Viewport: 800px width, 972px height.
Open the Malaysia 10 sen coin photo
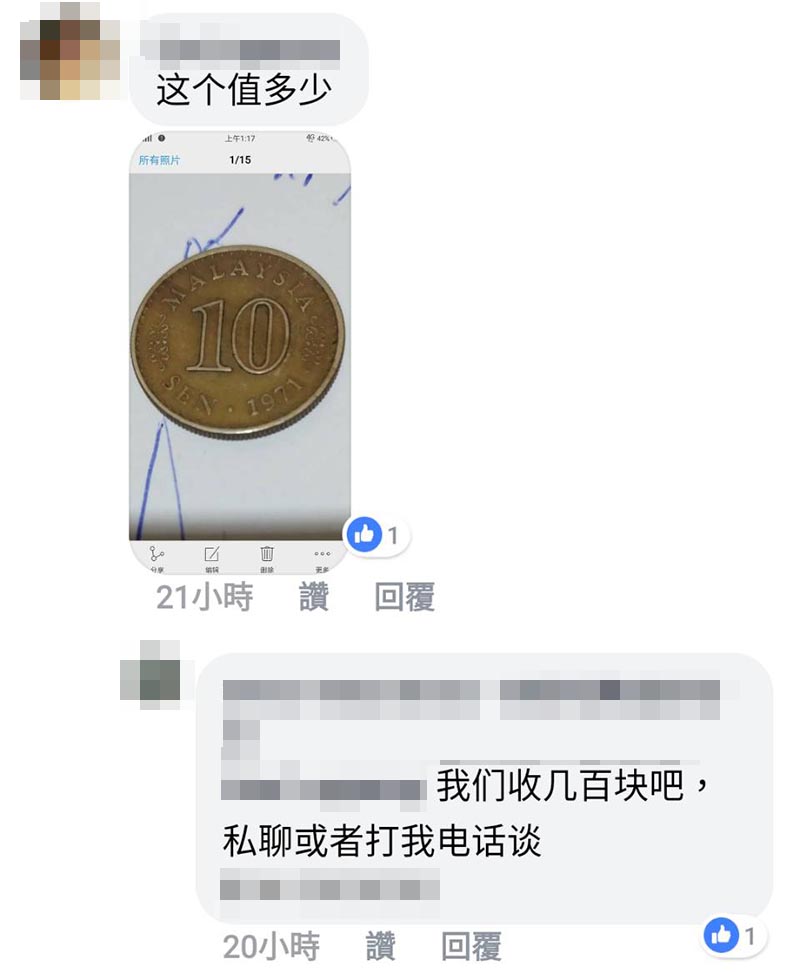pos(240,353)
